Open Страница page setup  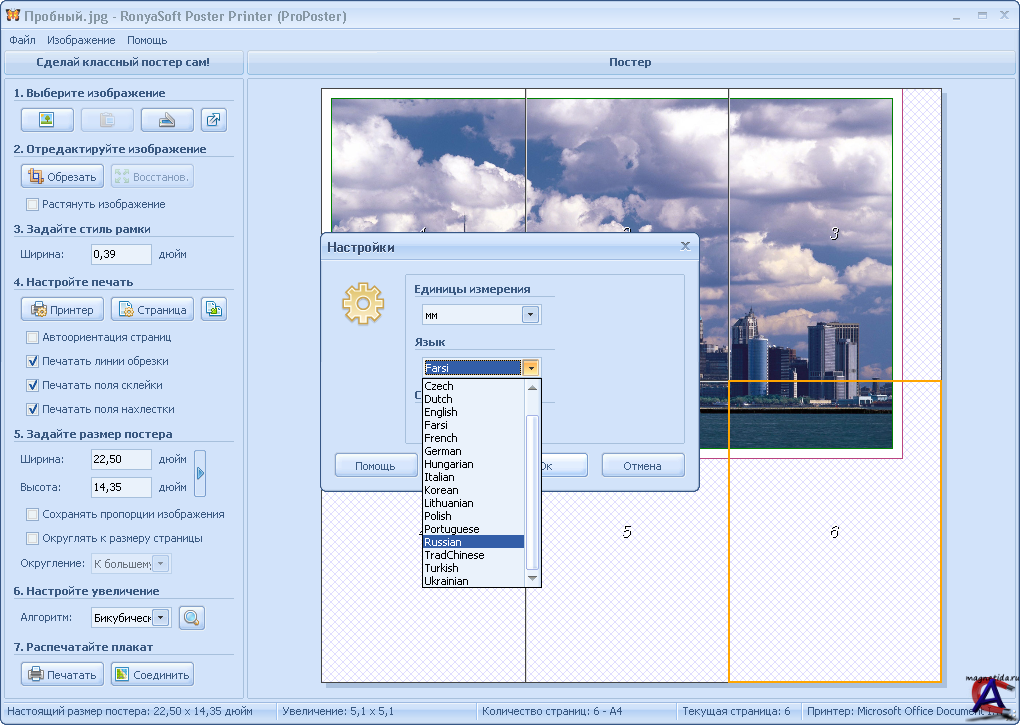point(152,309)
